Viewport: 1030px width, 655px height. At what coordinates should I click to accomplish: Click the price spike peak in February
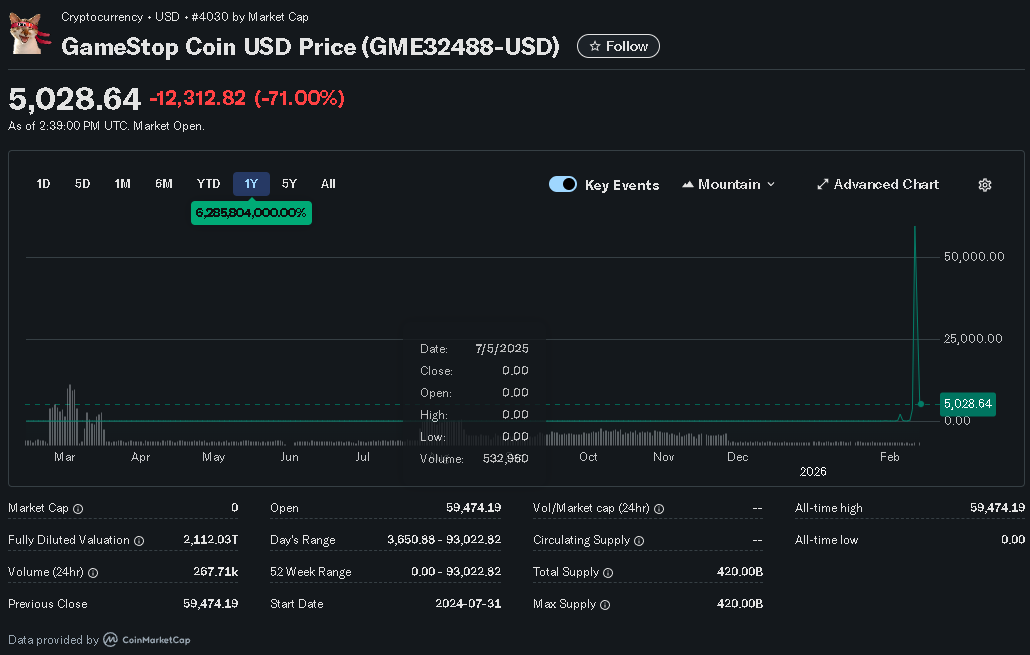pos(914,229)
